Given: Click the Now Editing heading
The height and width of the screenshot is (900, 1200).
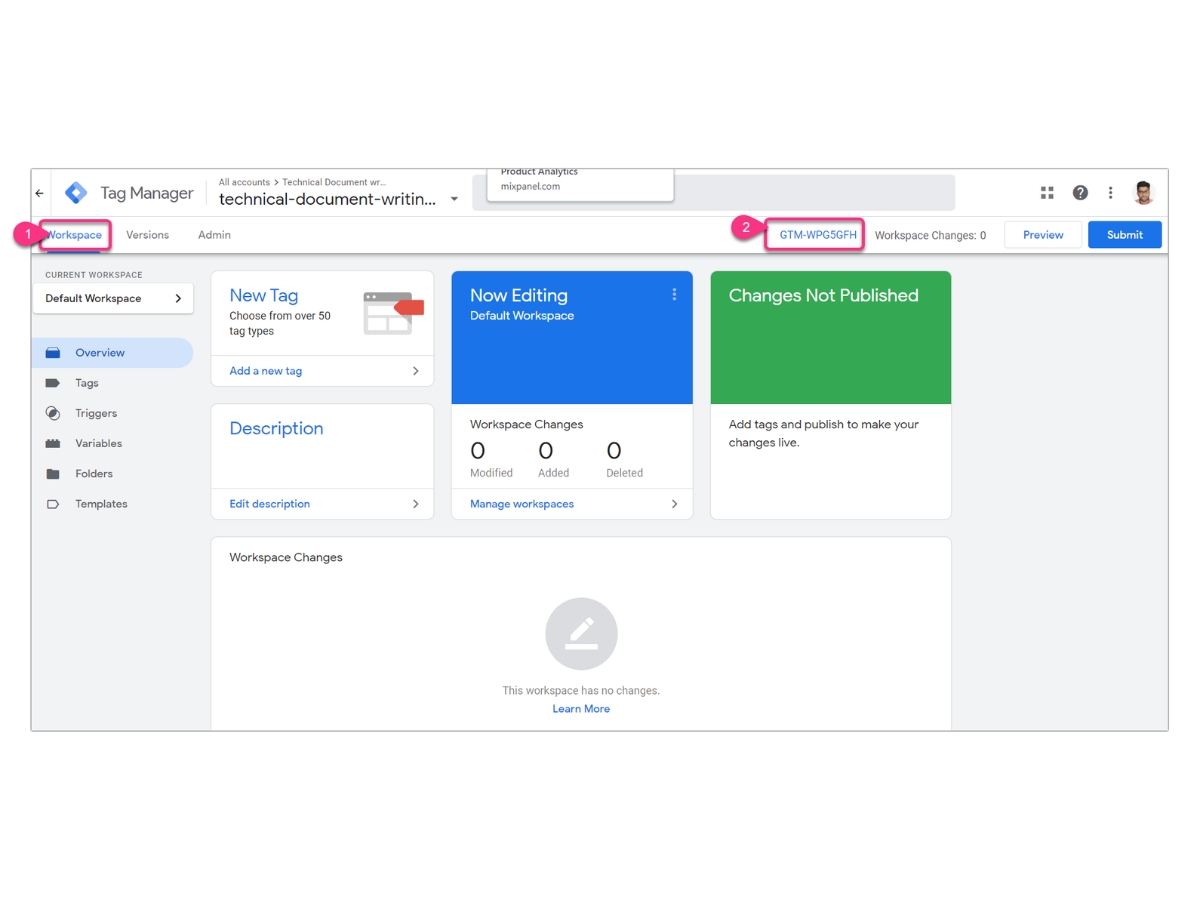Looking at the screenshot, I should 519,295.
